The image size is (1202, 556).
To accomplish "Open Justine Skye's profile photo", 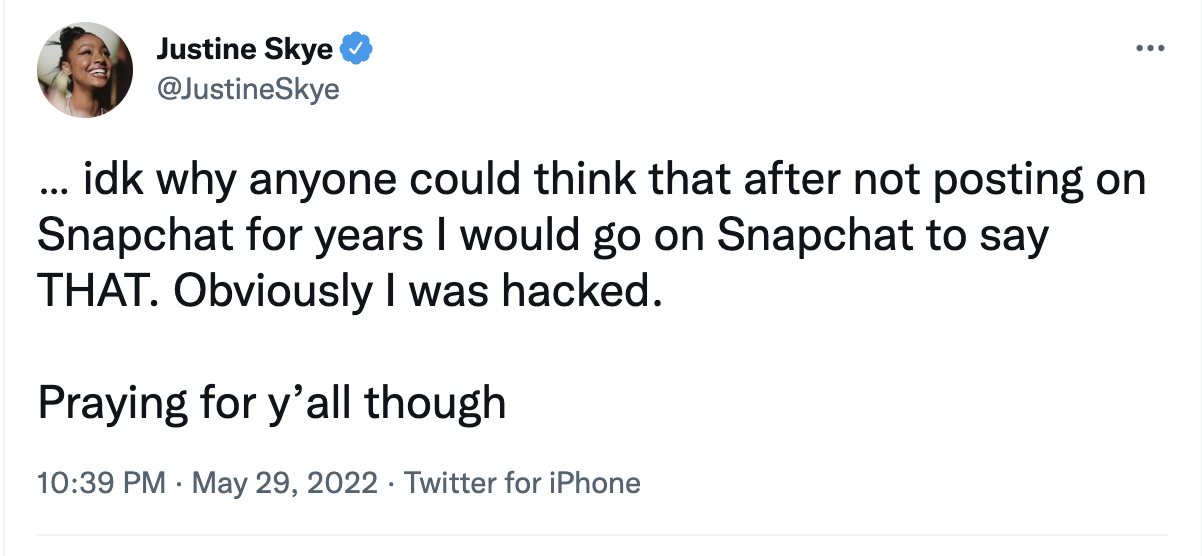I will [85, 69].
